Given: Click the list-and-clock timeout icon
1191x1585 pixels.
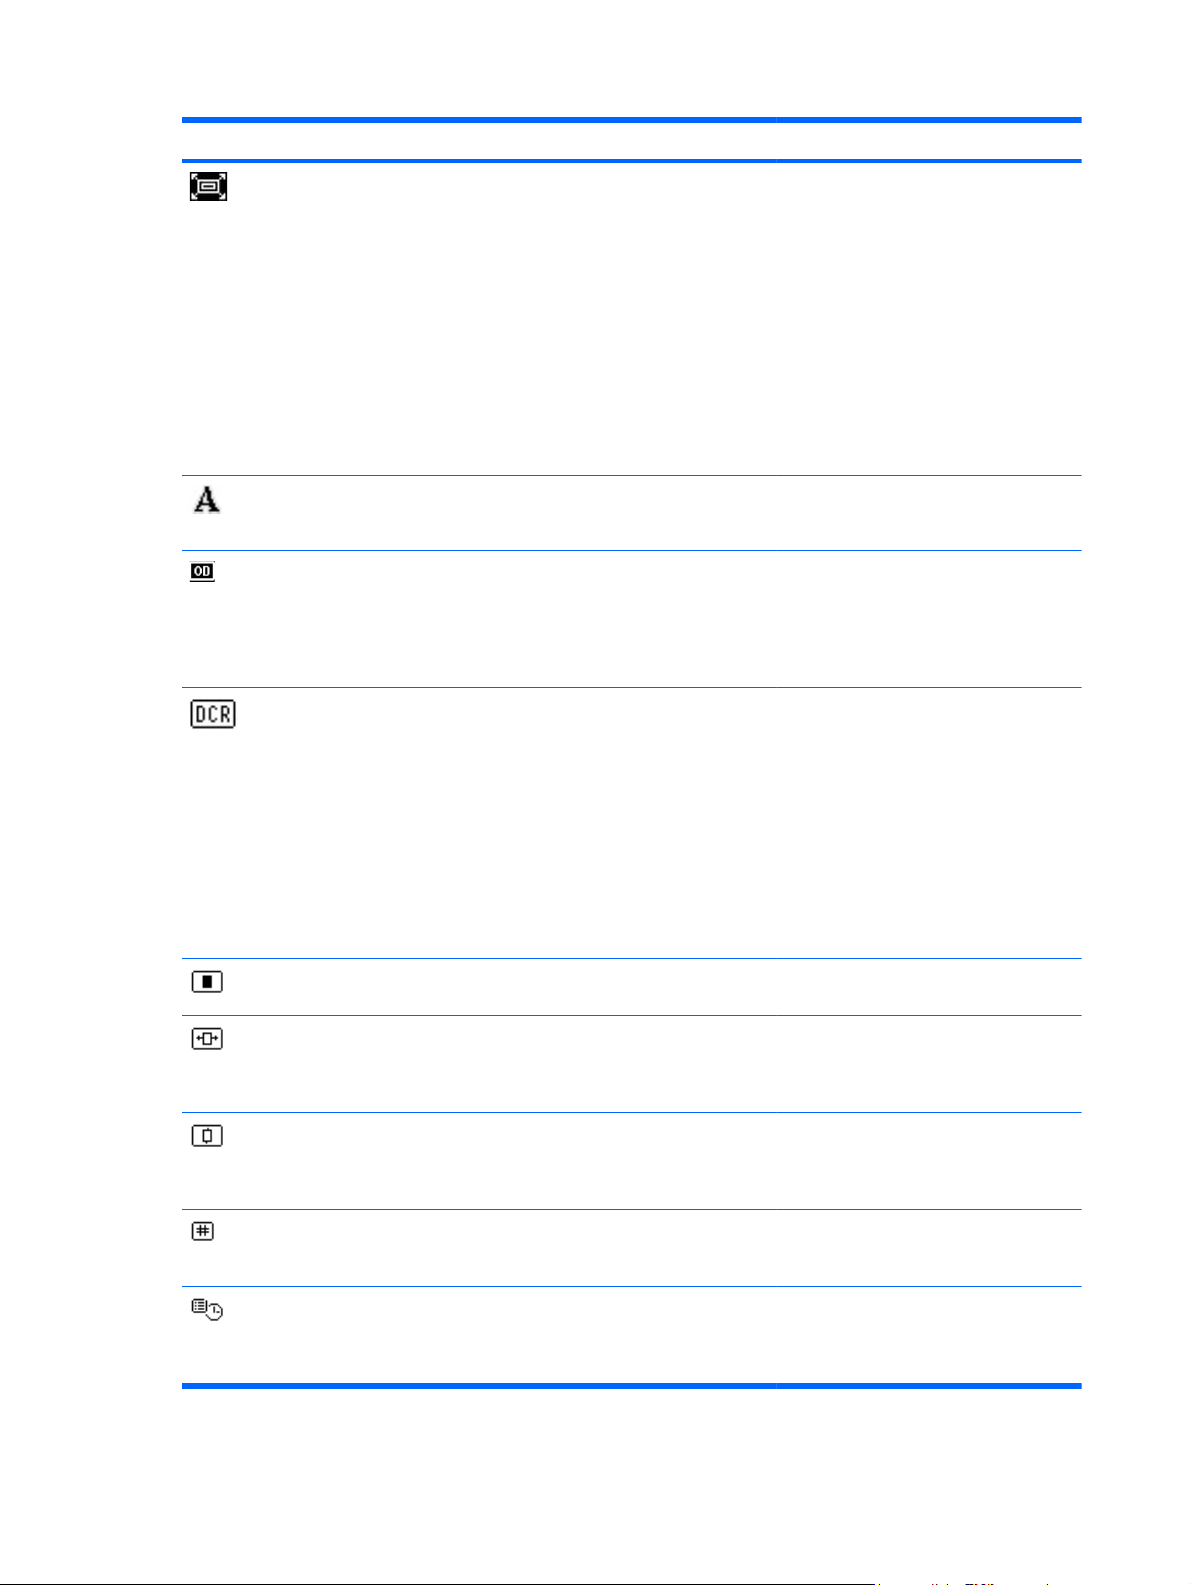Looking at the screenshot, I should pos(207,1309).
